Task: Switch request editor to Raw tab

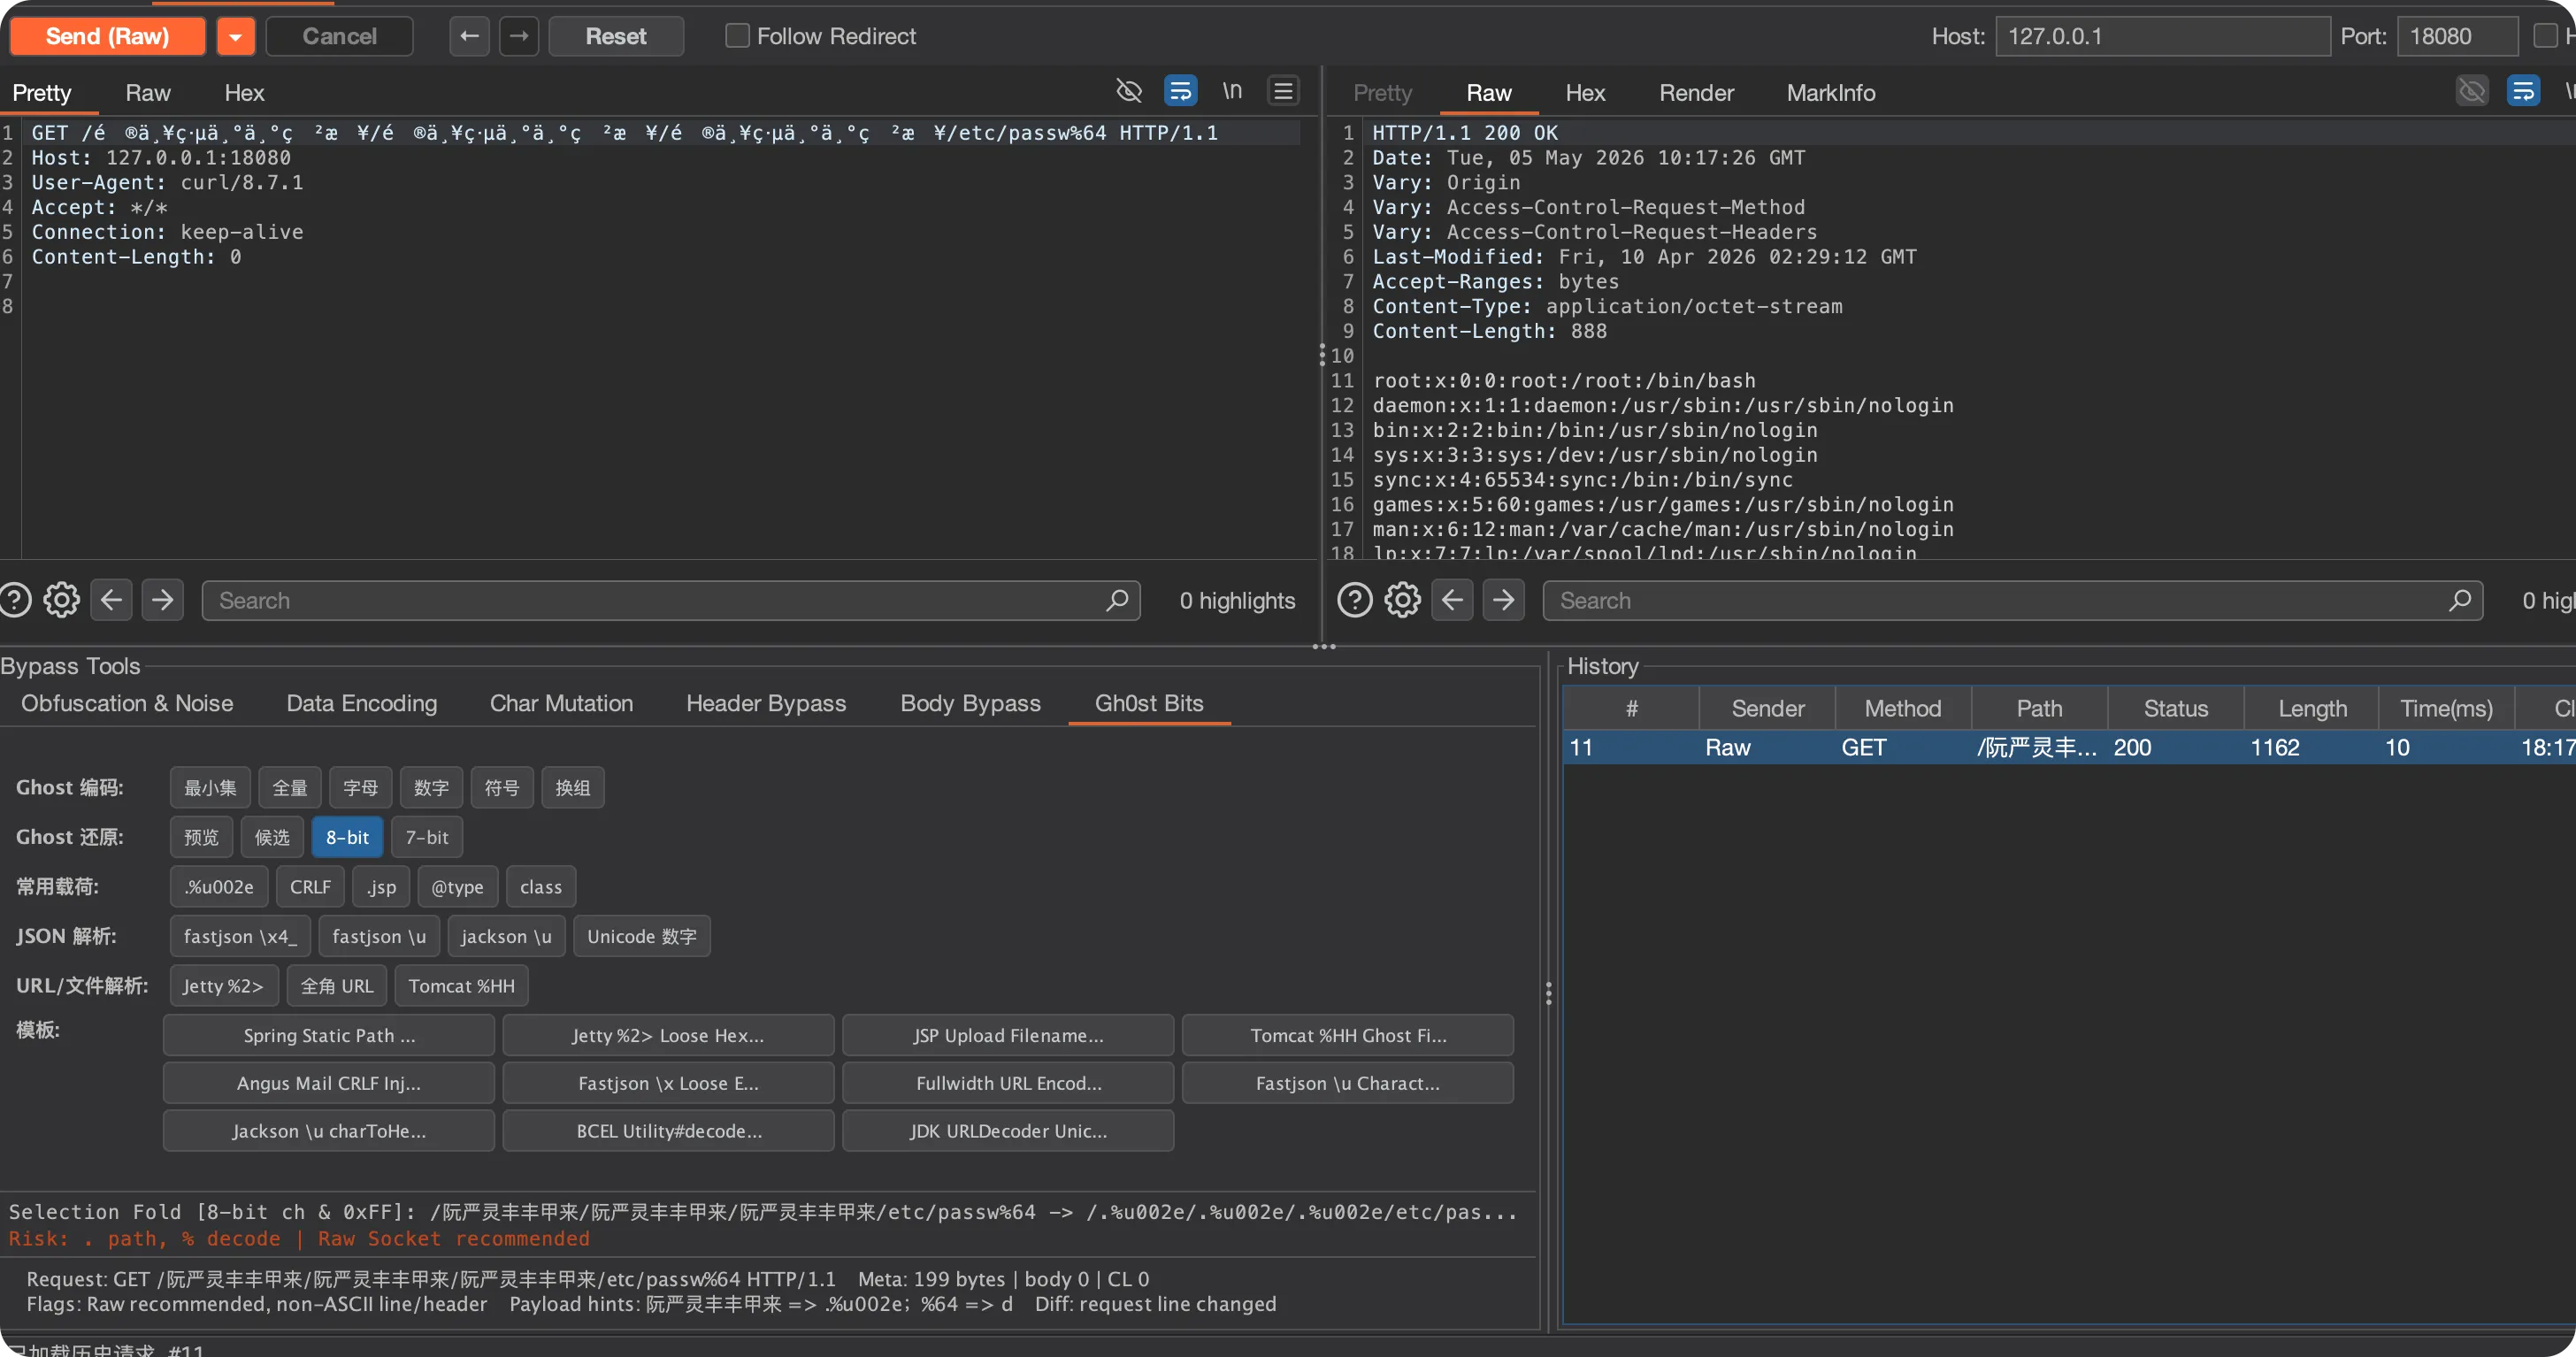Action: (148, 93)
